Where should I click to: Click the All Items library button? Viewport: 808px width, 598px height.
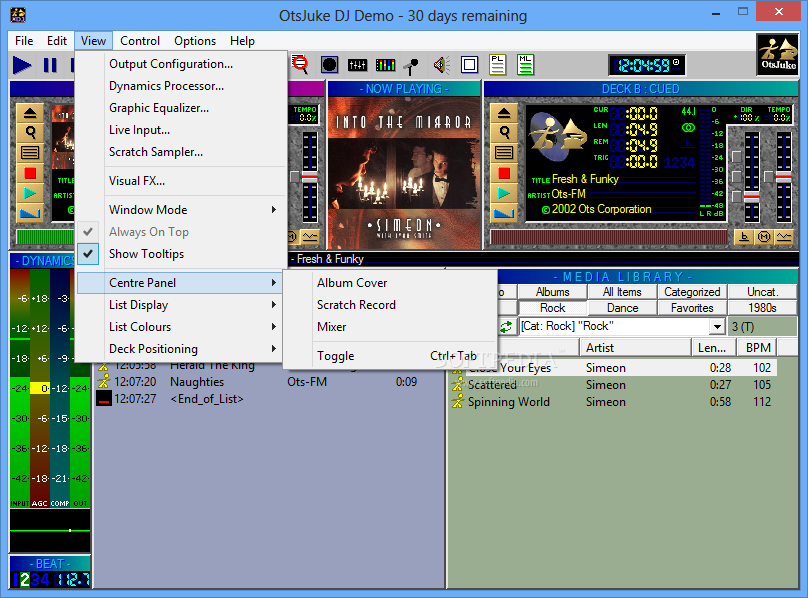click(x=622, y=292)
